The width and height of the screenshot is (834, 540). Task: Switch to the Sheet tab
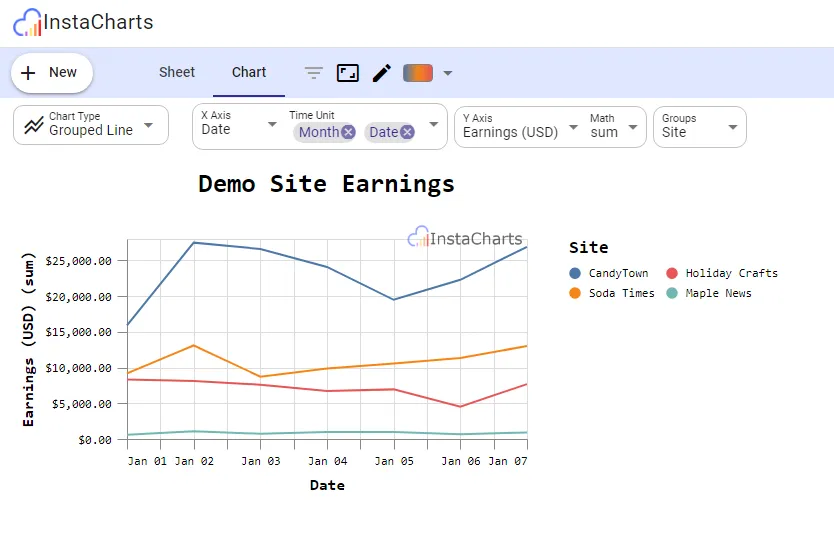point(177,72)
